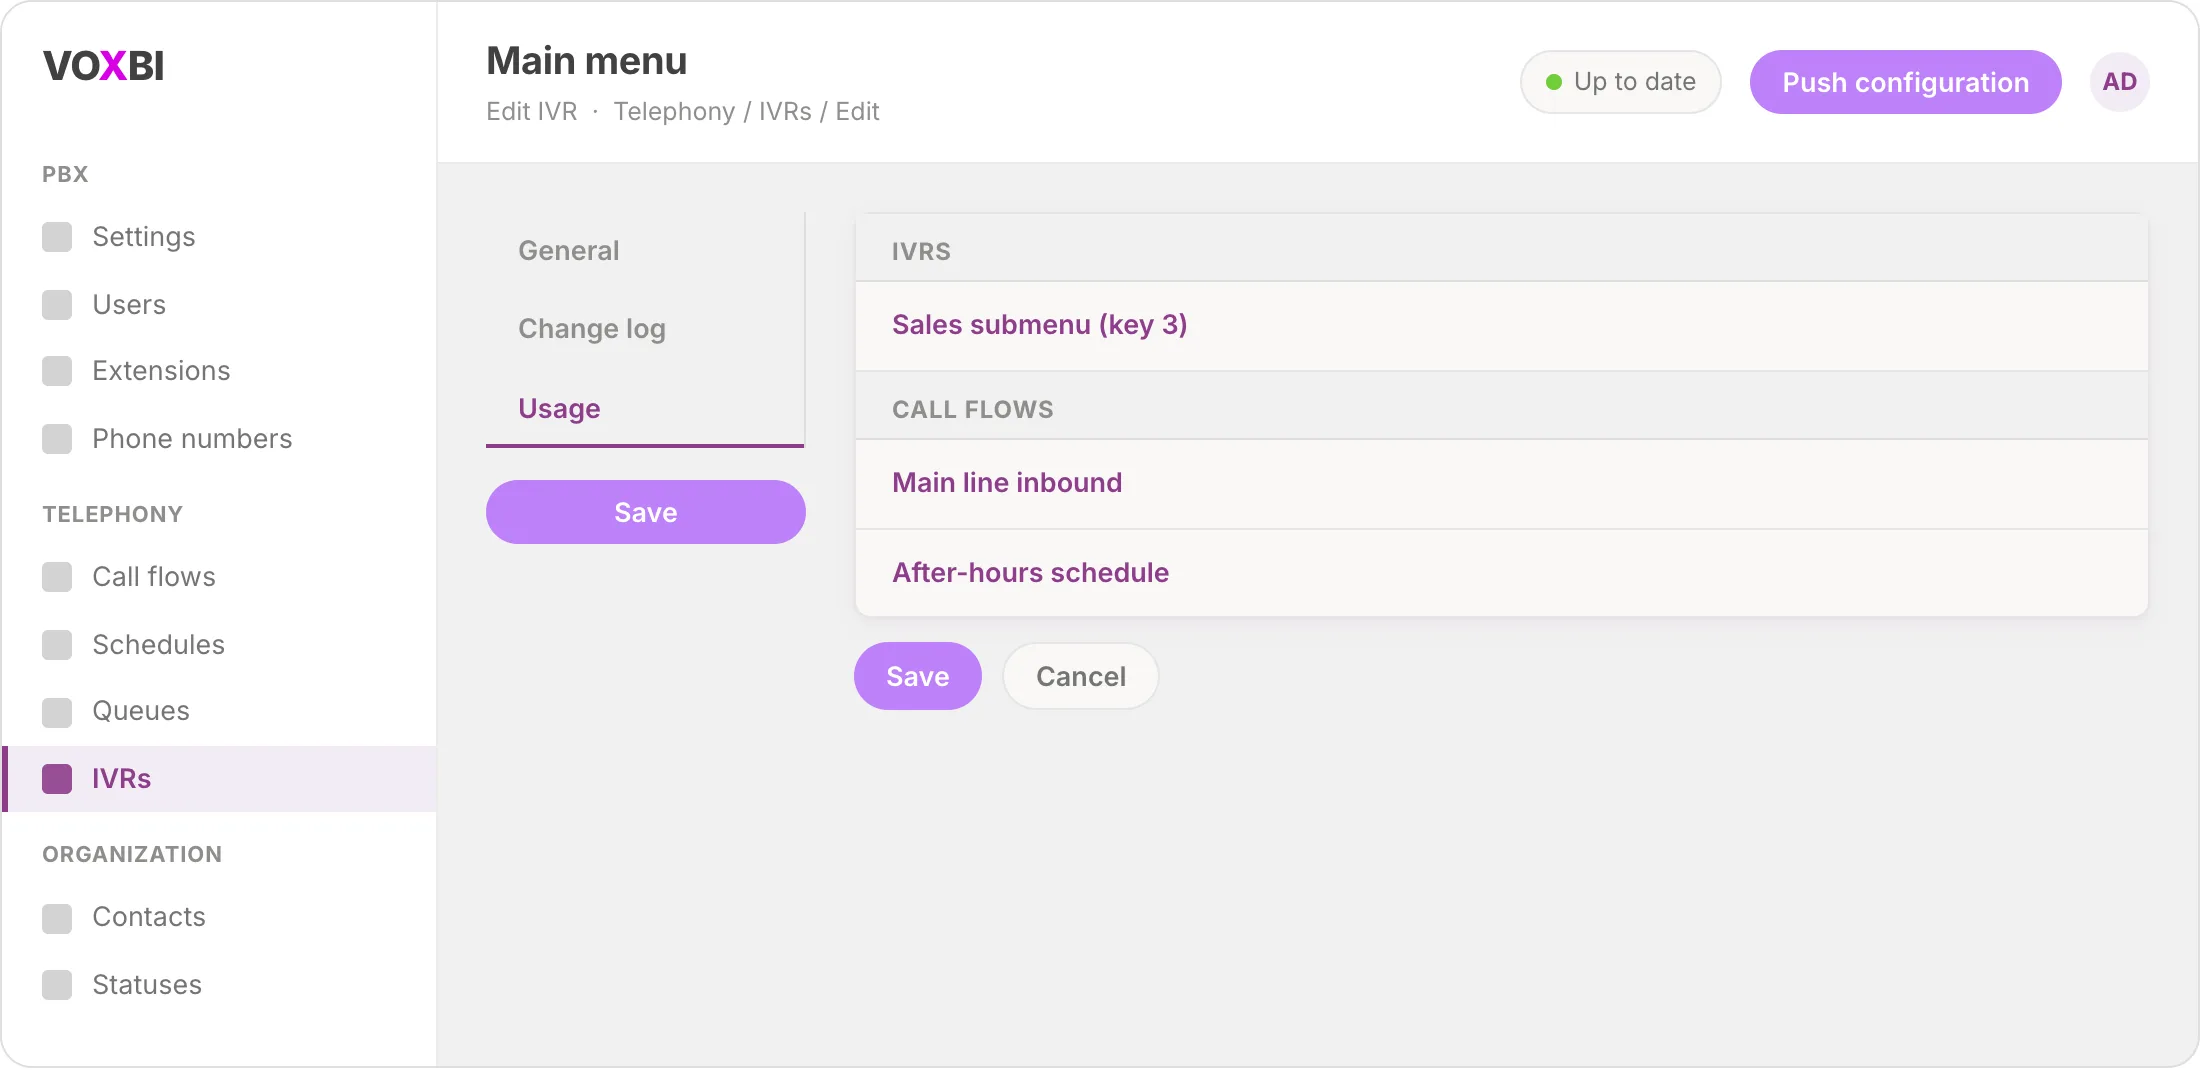Click the Phone numbers sidebar icon
The height and width of the screenshot is (1070, 2200).
(57, 439)
